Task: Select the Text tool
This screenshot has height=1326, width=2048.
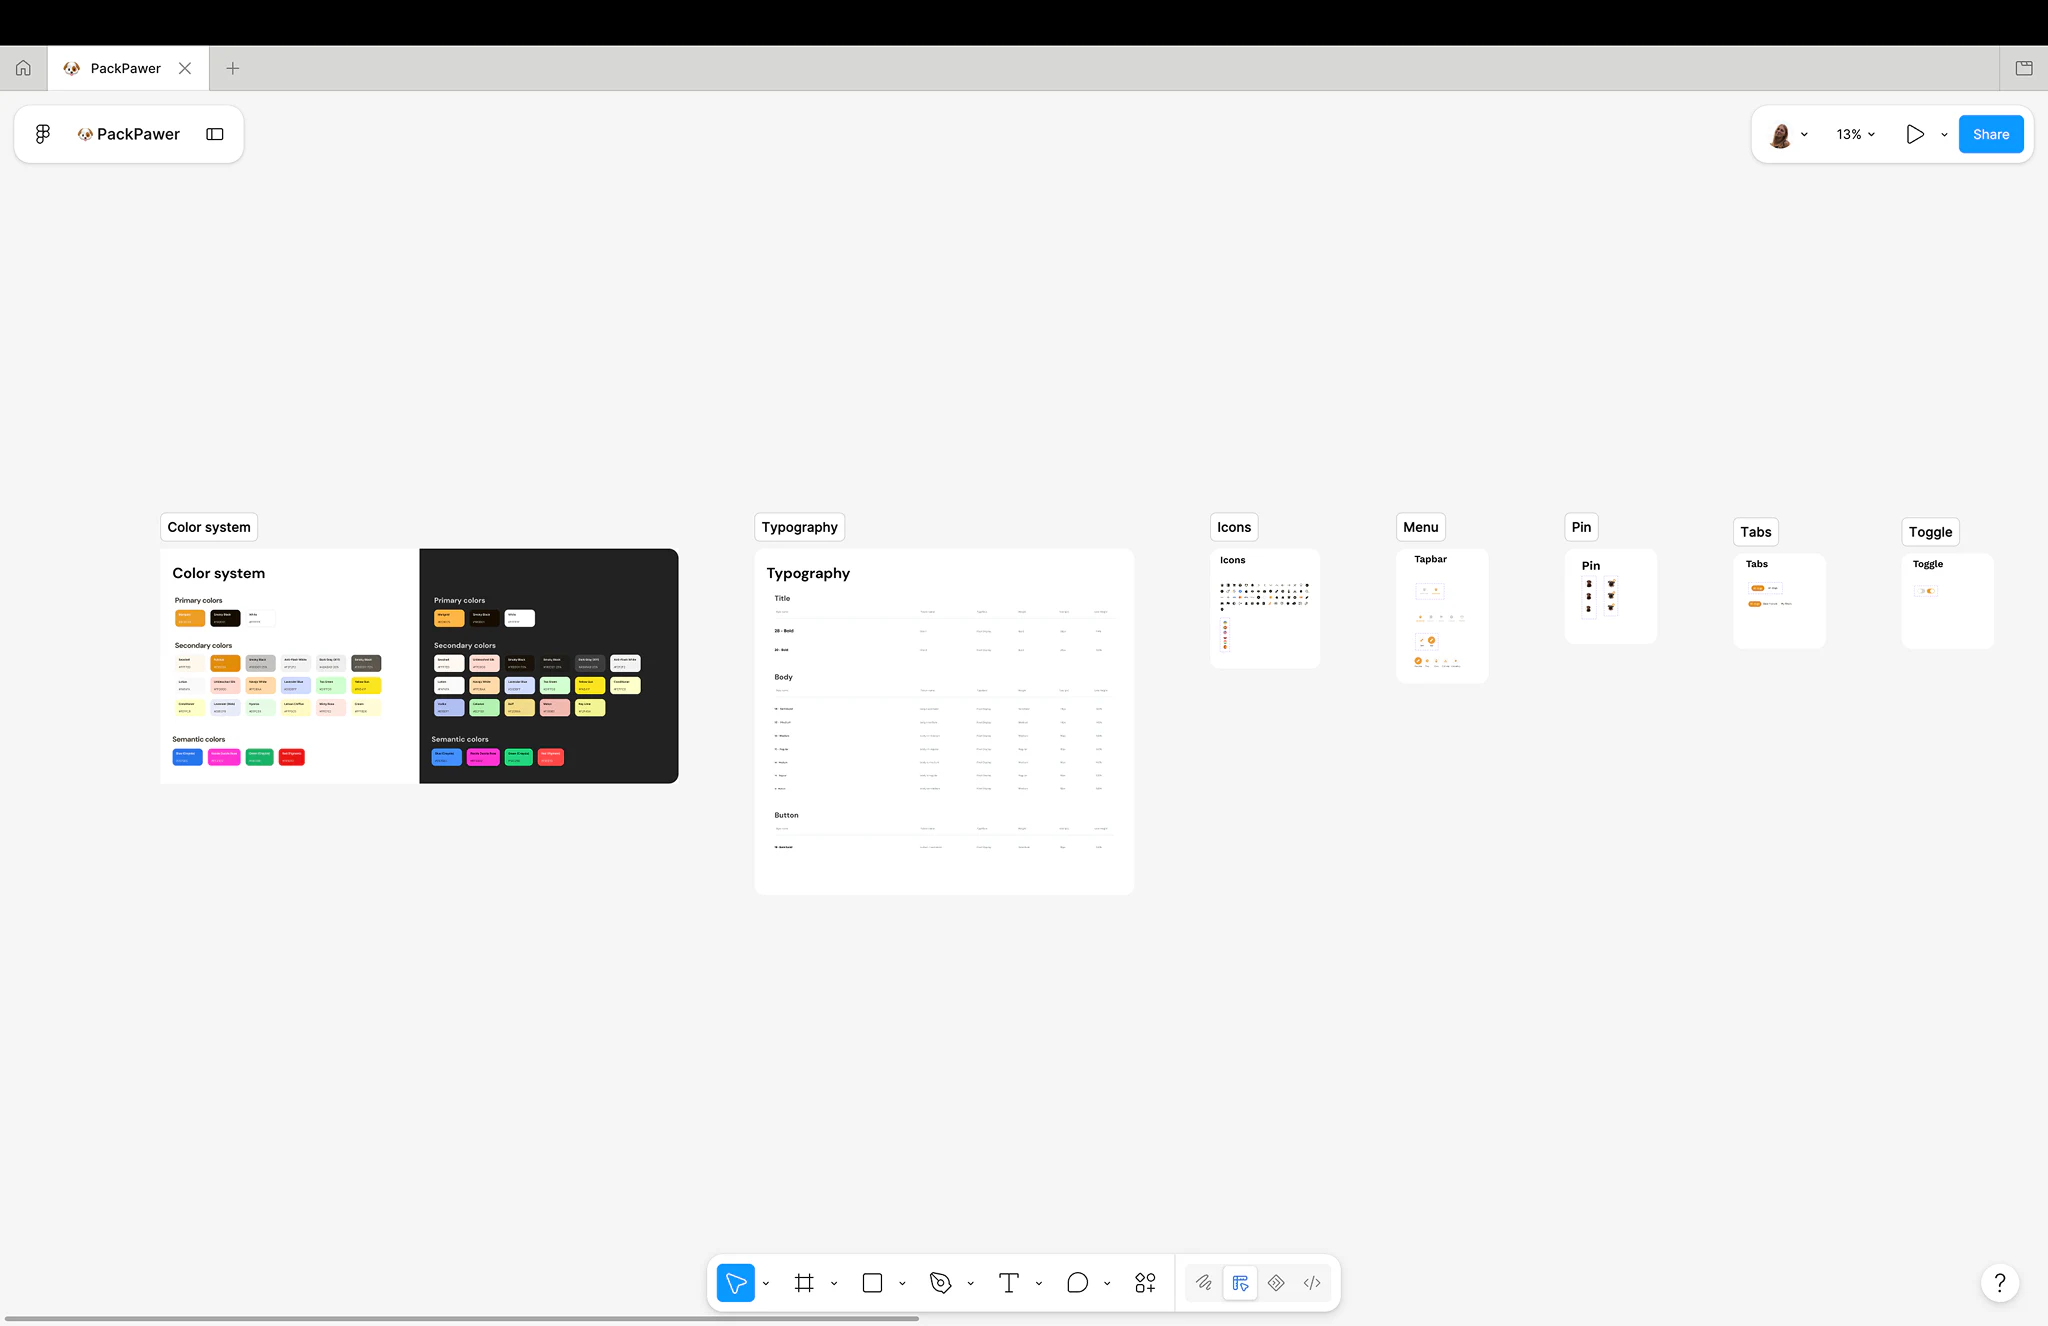Action: click(x=1009, y=1282)
